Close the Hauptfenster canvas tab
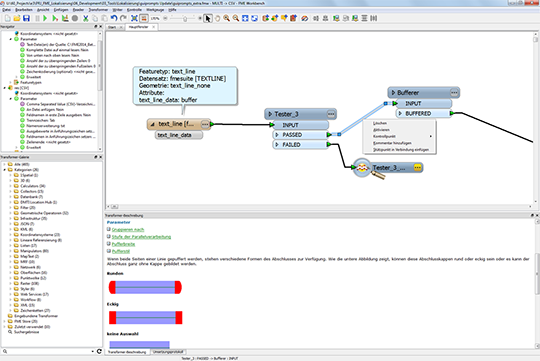The width and height of the screenshot is (540, 361). click(x=154, y=27)
